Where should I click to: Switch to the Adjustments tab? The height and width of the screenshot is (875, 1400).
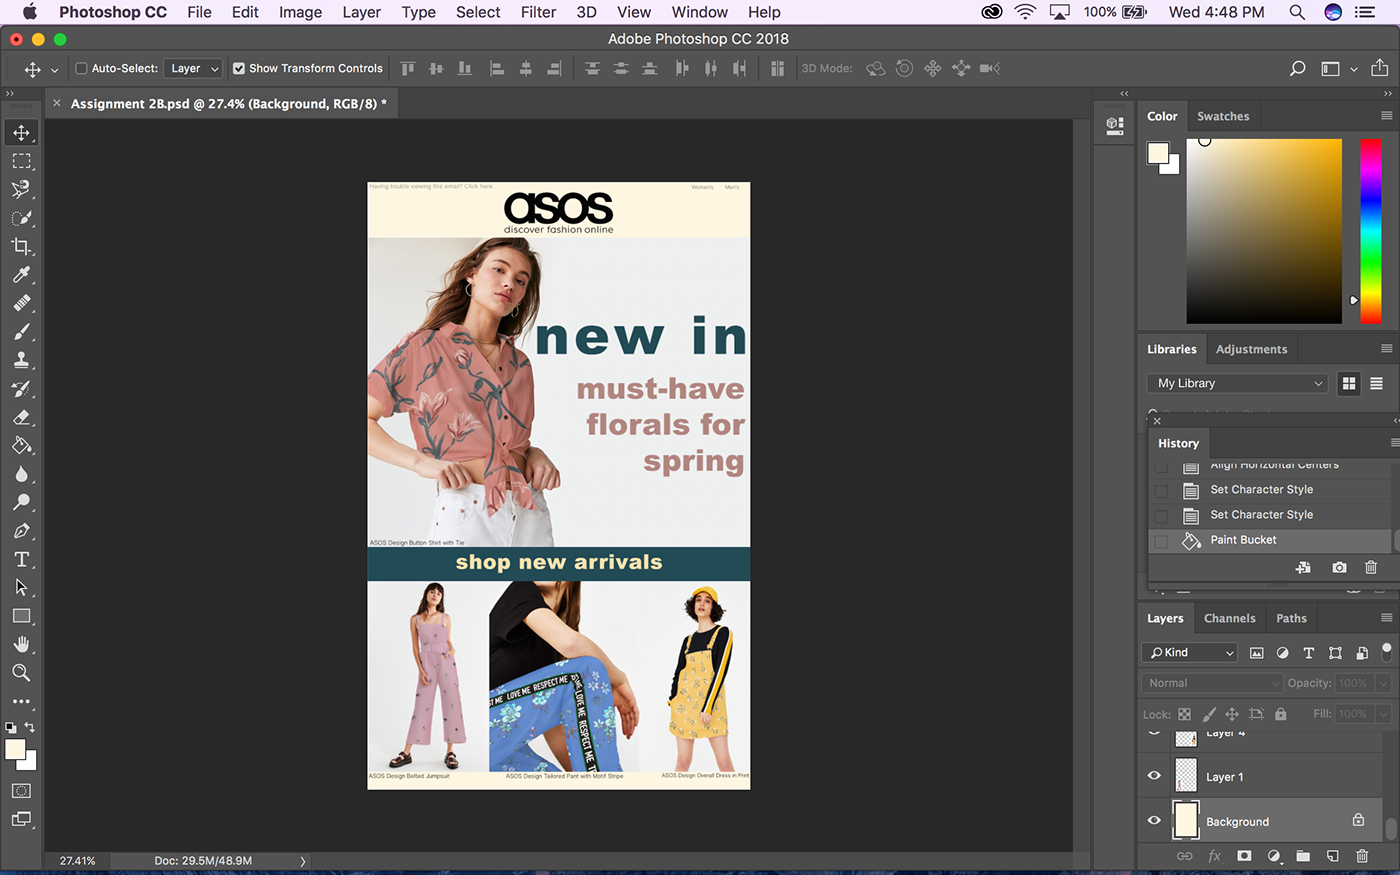point(1251,349)
